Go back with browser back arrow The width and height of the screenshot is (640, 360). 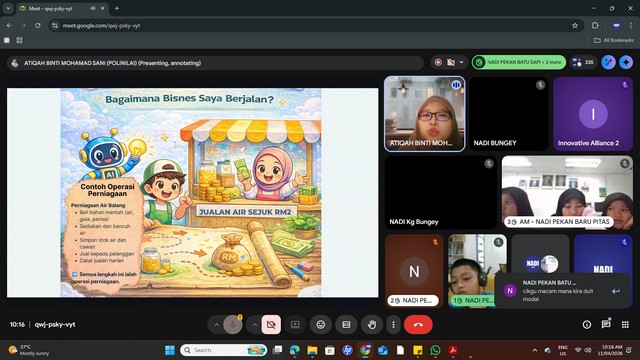pos(9,25)
